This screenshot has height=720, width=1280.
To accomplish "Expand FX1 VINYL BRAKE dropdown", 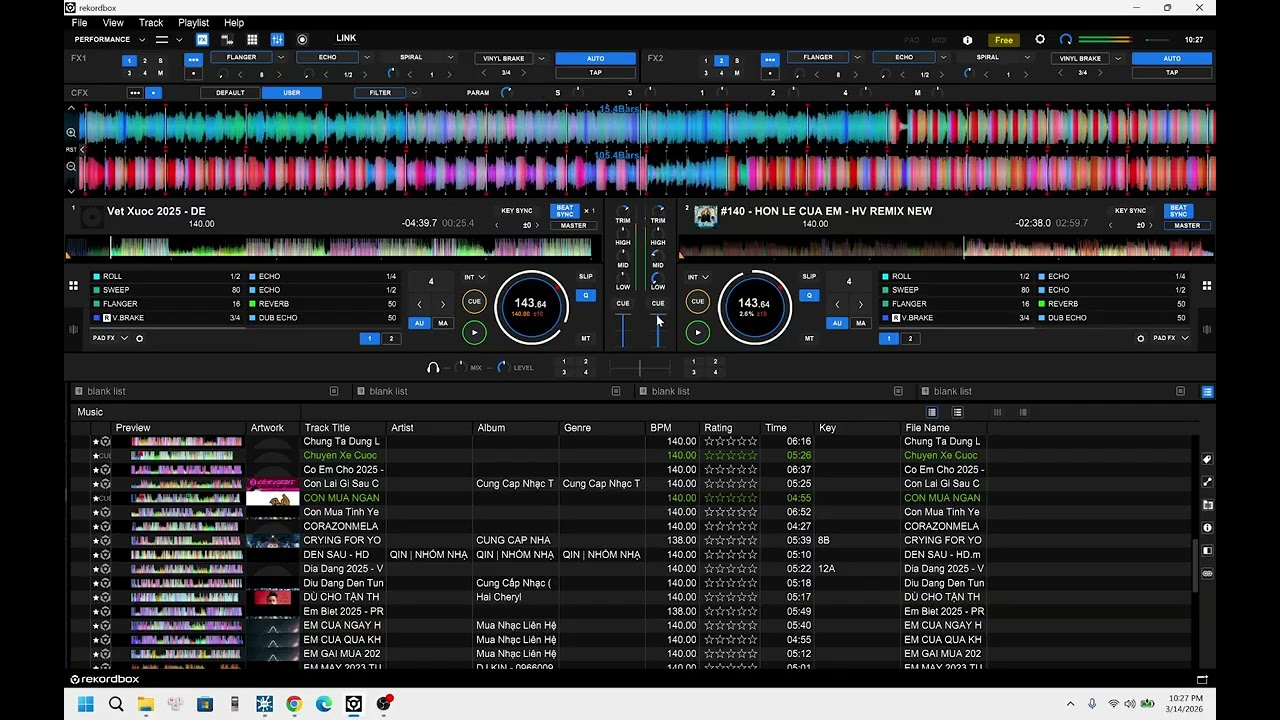I will (x=542, y=58).
